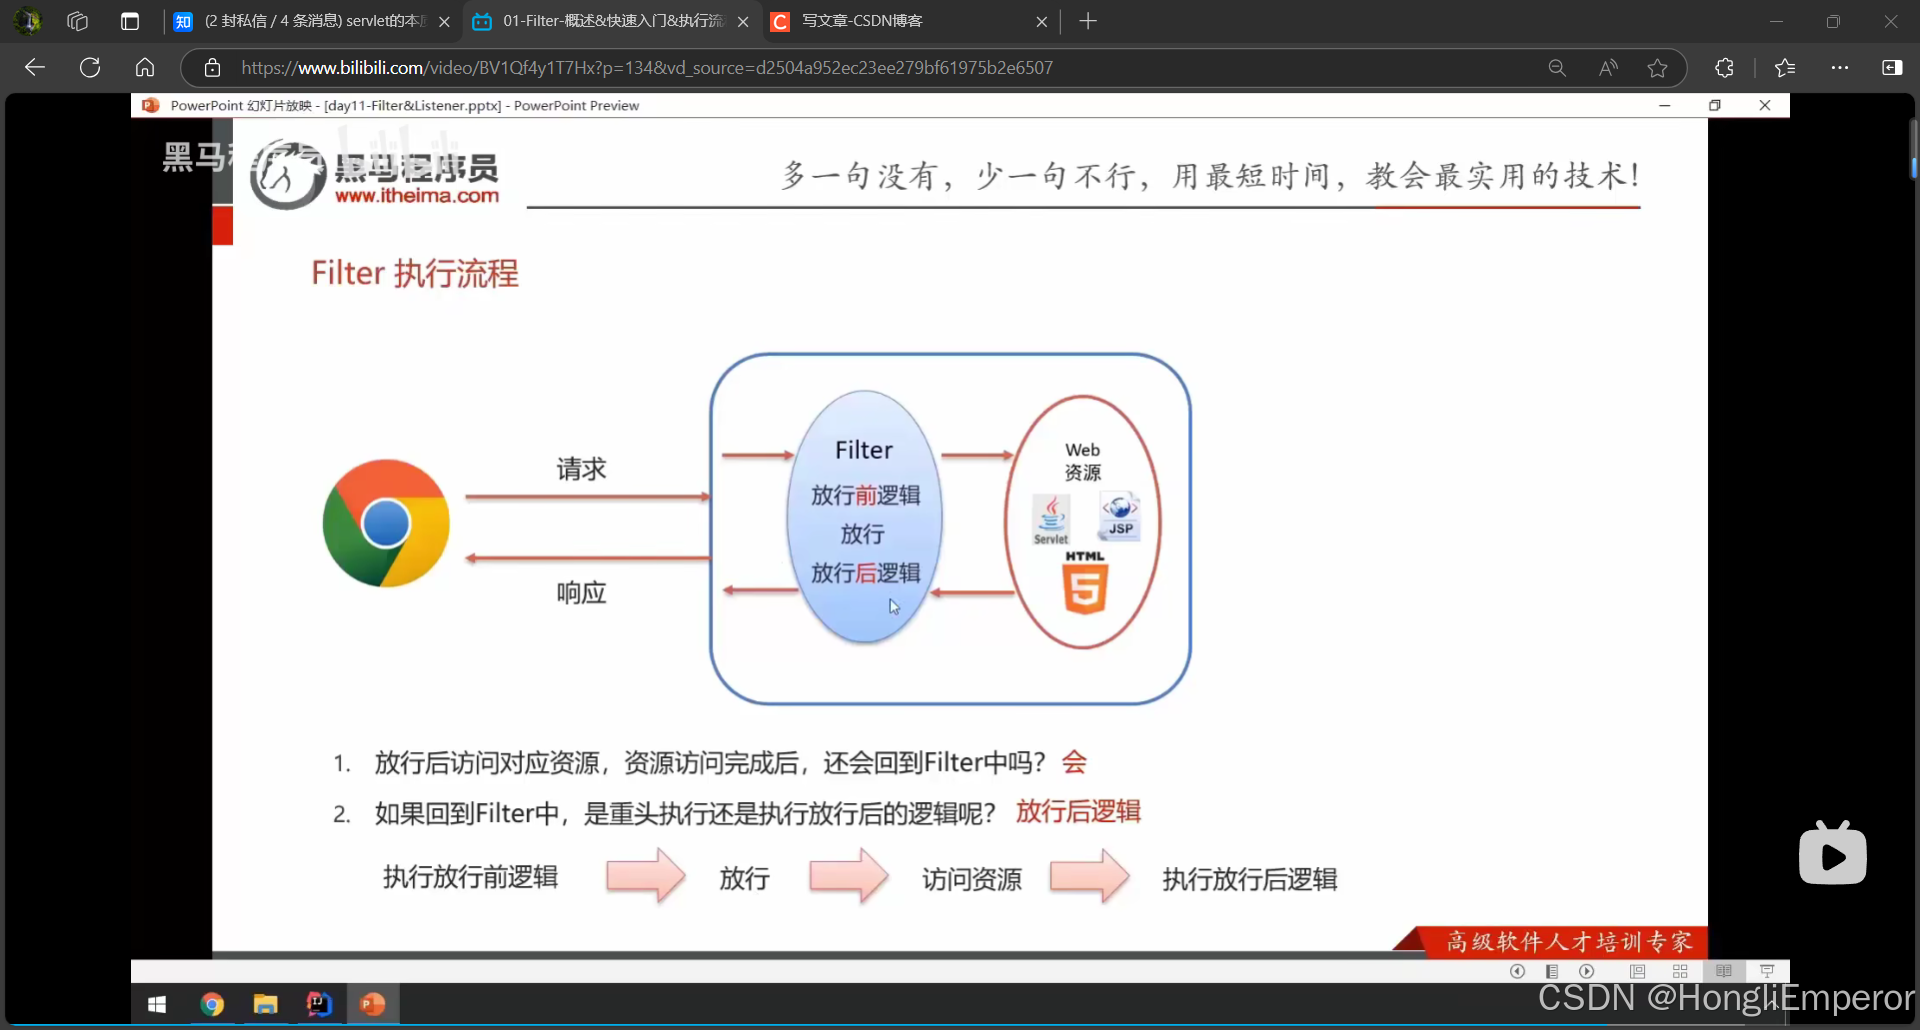1920x1030 pixels.
Task: Open the zoom magnifier in address bar
Action: click(x=1557, y=67)
